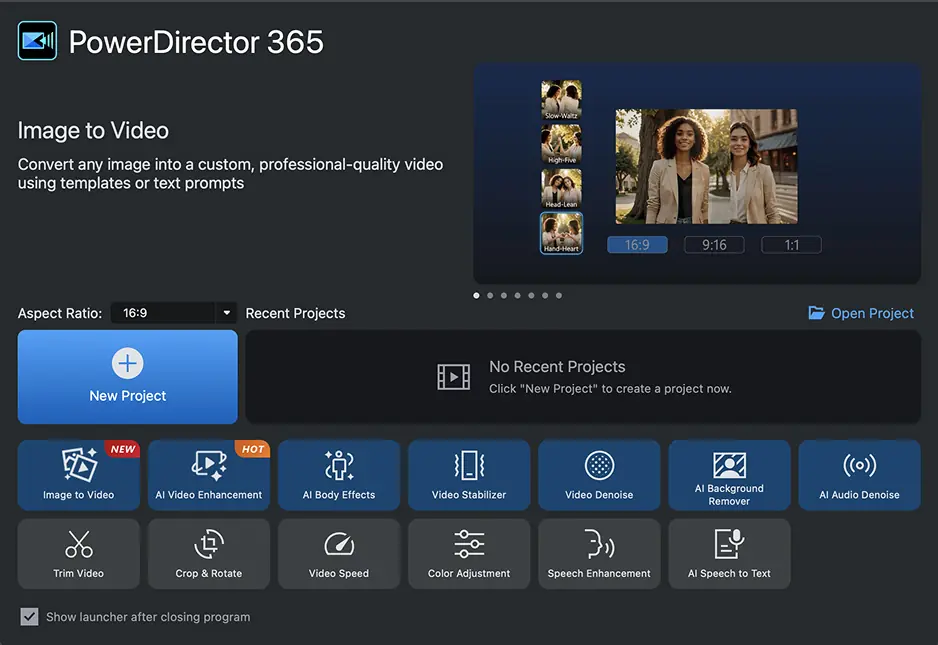Go to sixth carousel slide dot

click(545, 296)
